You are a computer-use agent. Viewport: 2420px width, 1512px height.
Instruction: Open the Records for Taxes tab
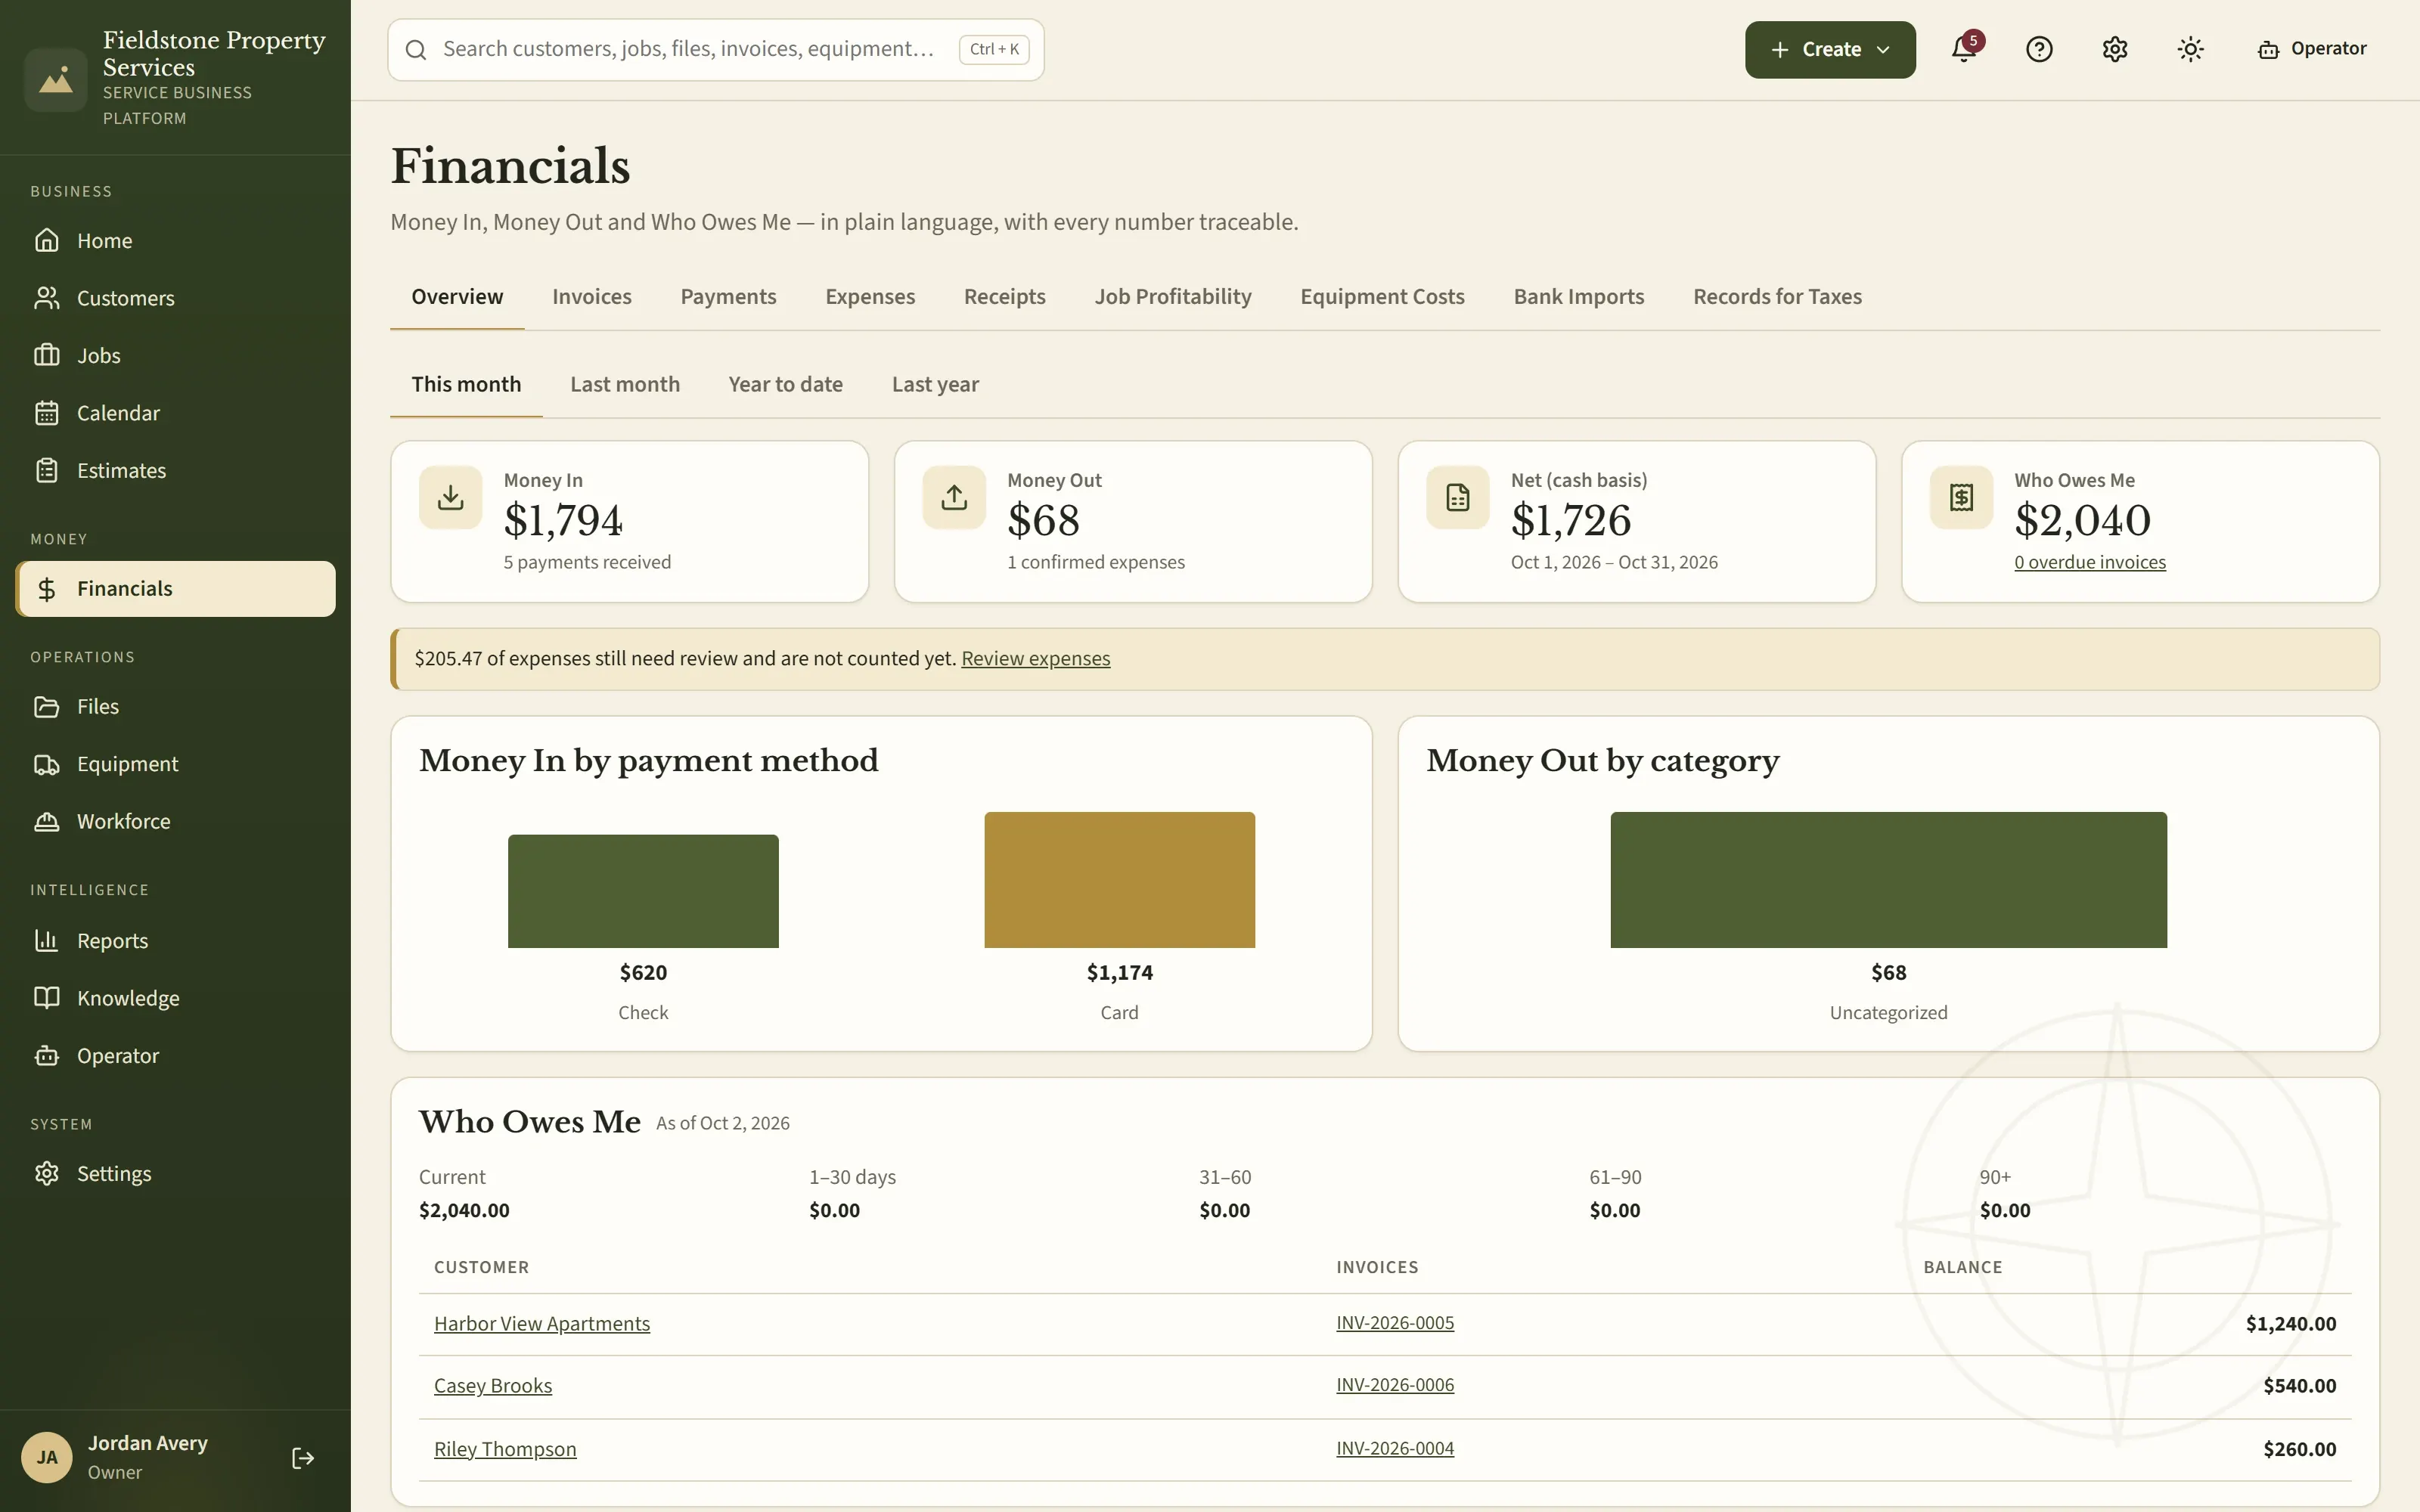click(x=1777, y=297)
